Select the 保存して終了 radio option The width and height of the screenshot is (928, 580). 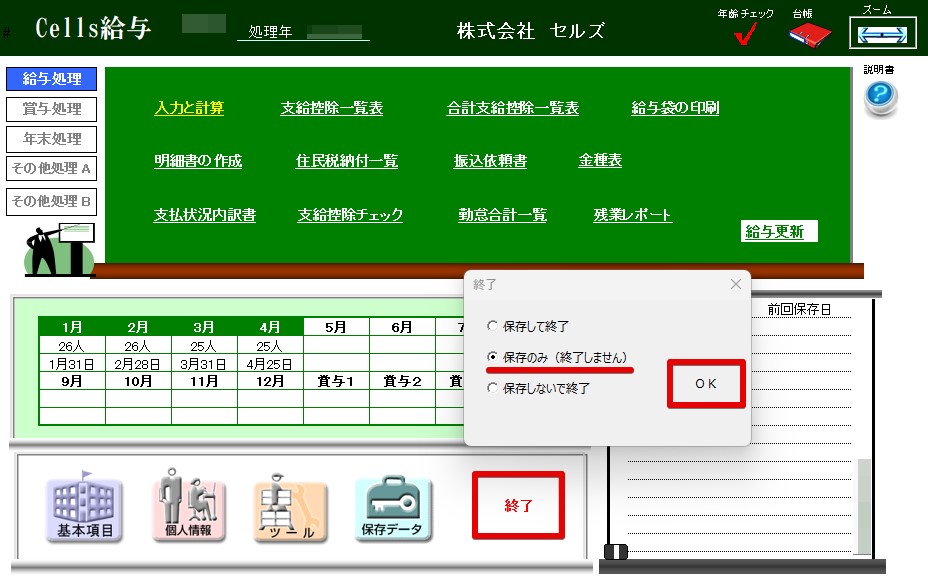click(x=491, y=326)
